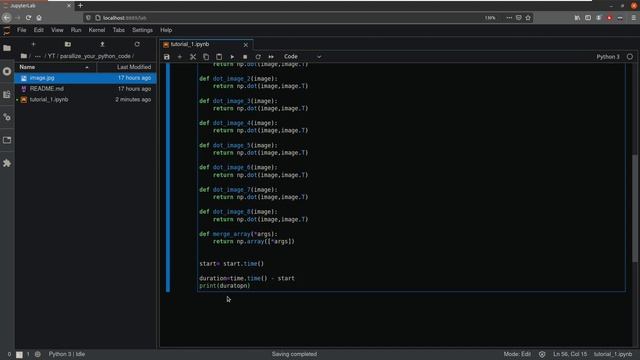Open the Firefox library icon
This screenshot has height=360, width=640.
[577, 18]
